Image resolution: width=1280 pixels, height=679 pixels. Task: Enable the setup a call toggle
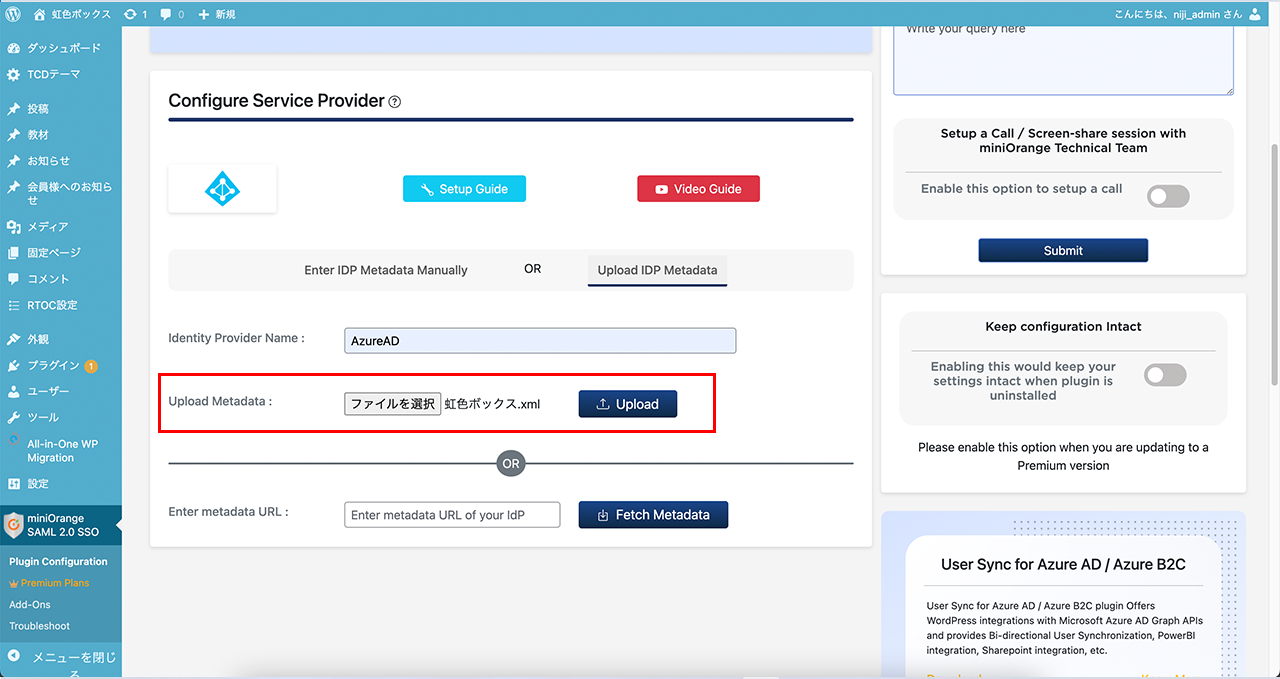click(1168, 196)
